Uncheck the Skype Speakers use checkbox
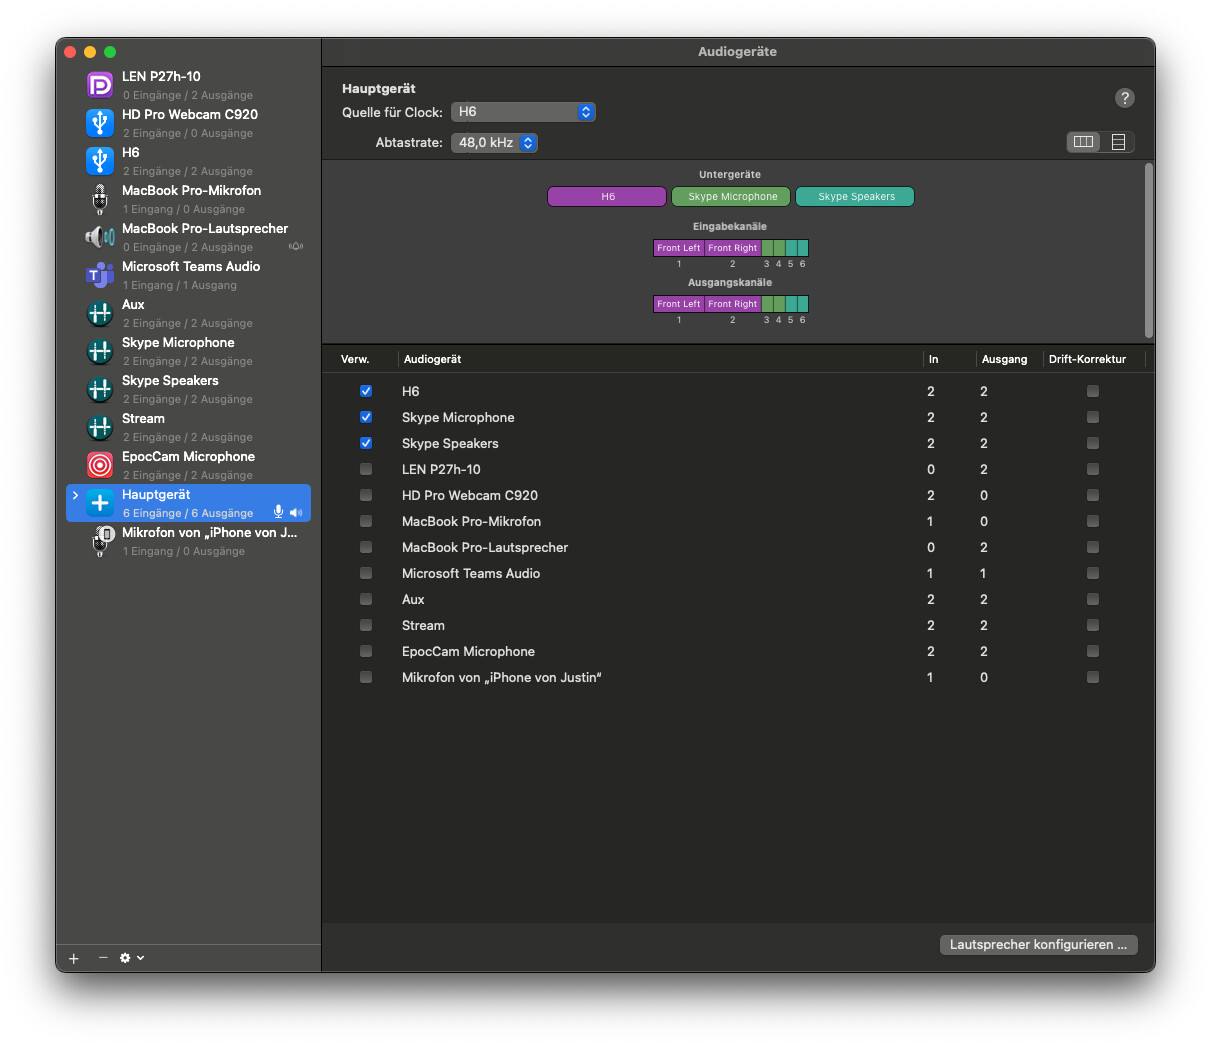The width and height of the screenshot is (1211, 1046). coord(366,443)
